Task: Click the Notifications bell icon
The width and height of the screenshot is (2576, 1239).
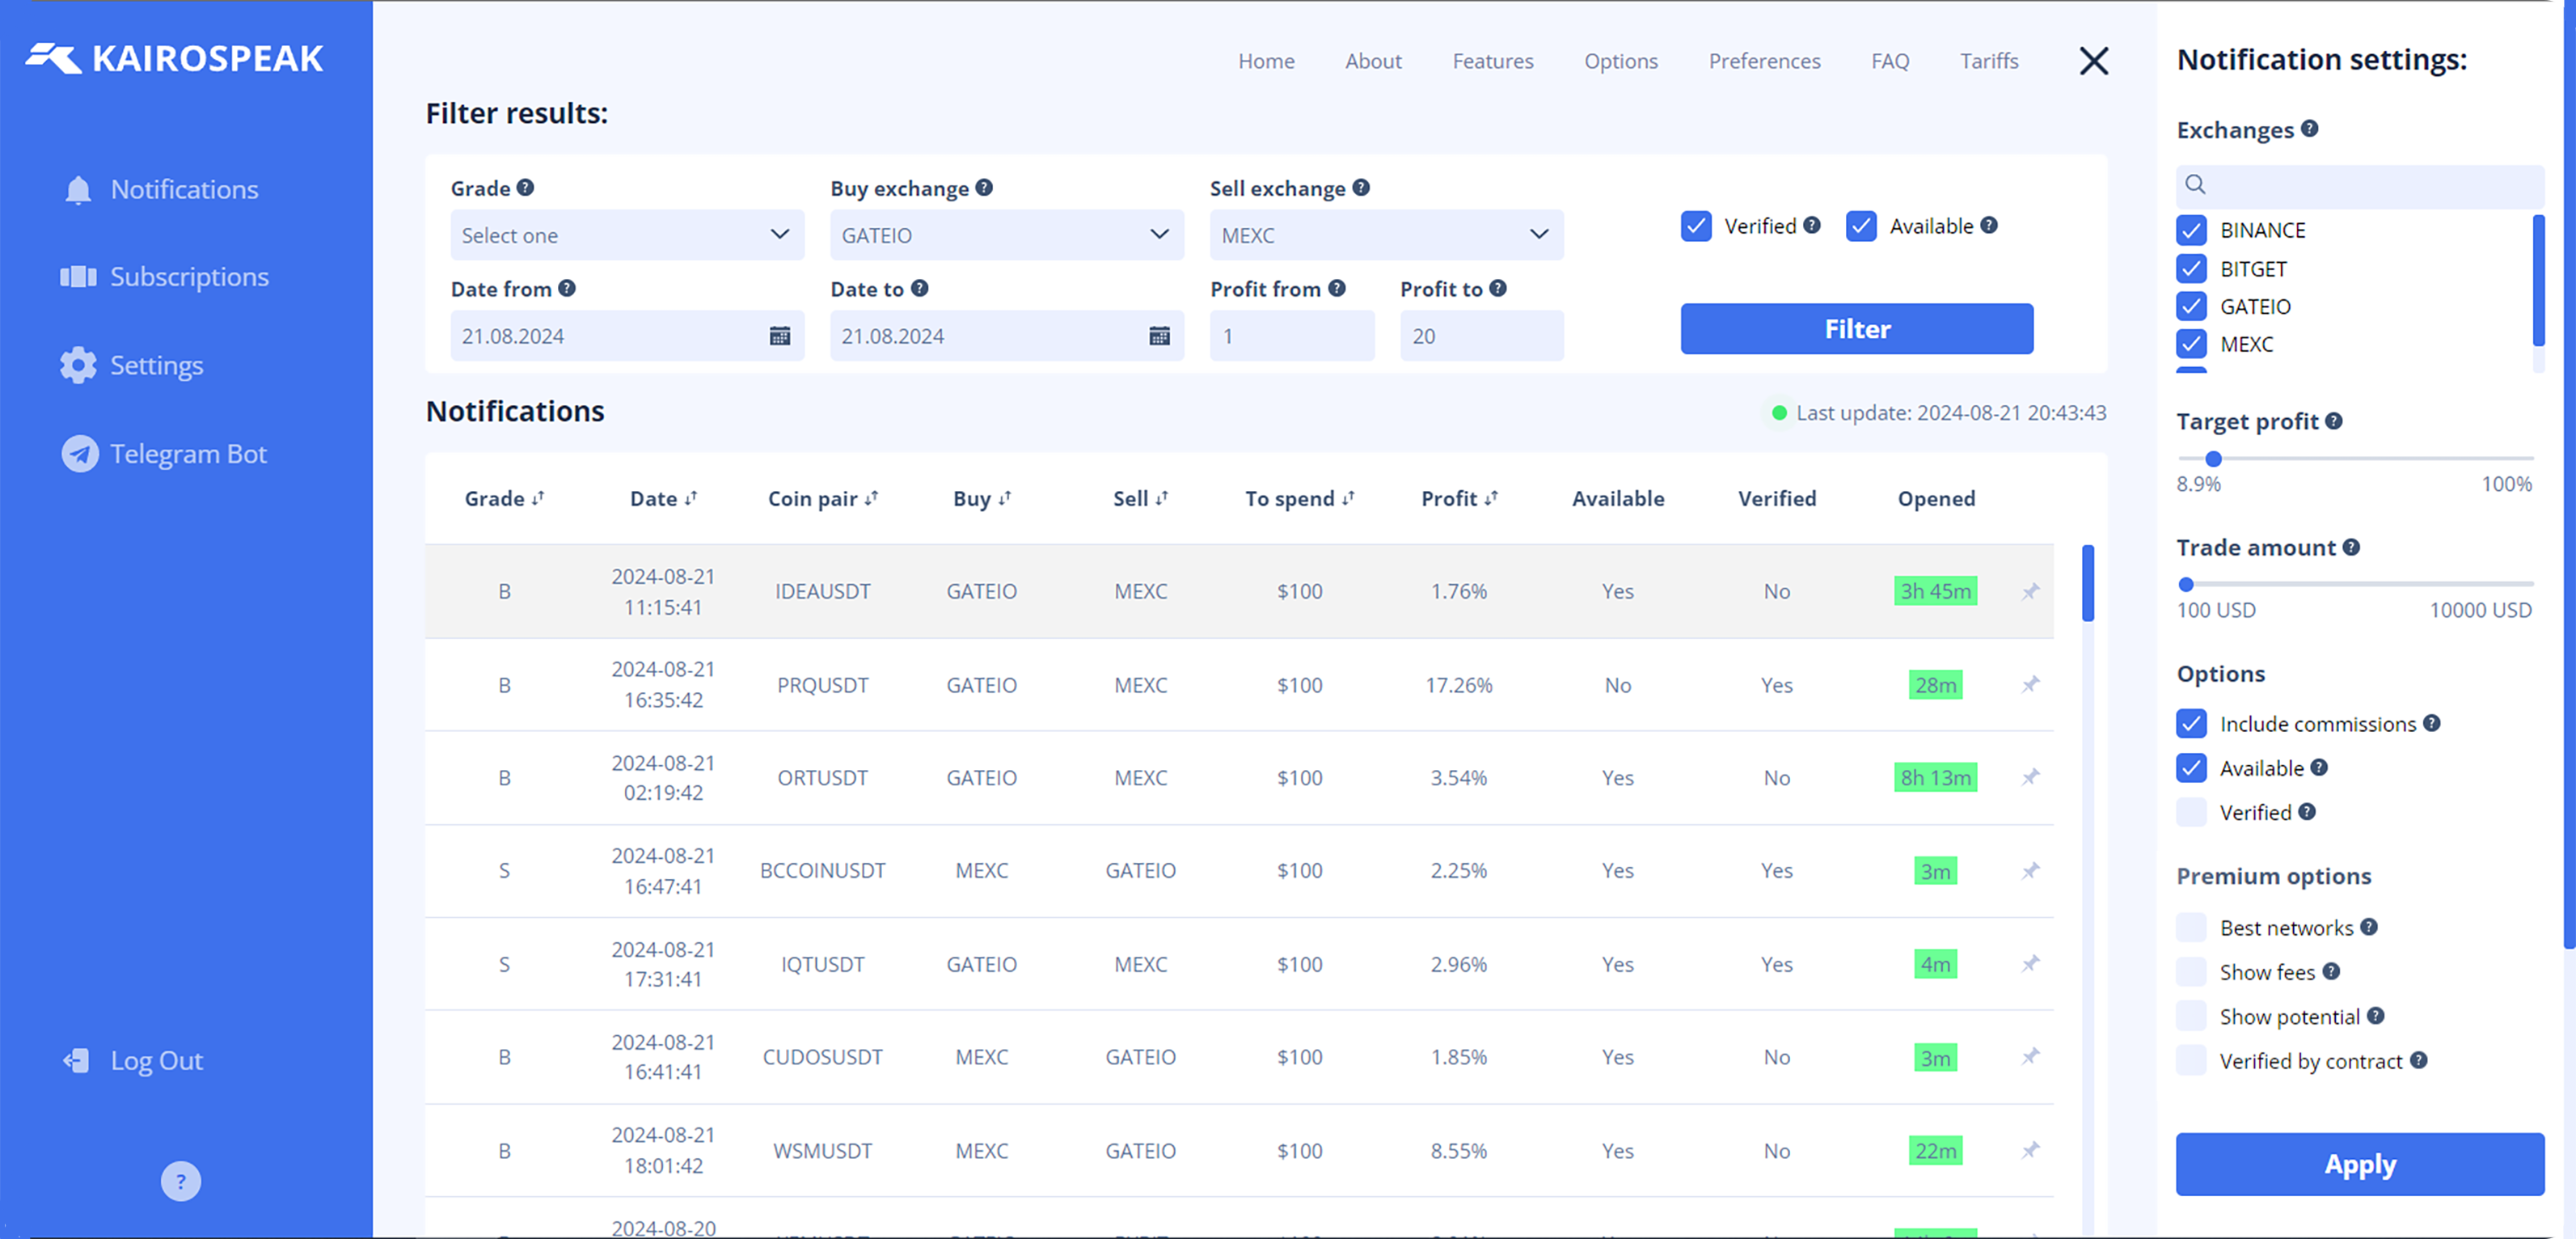Action: [x=78, y=190]
